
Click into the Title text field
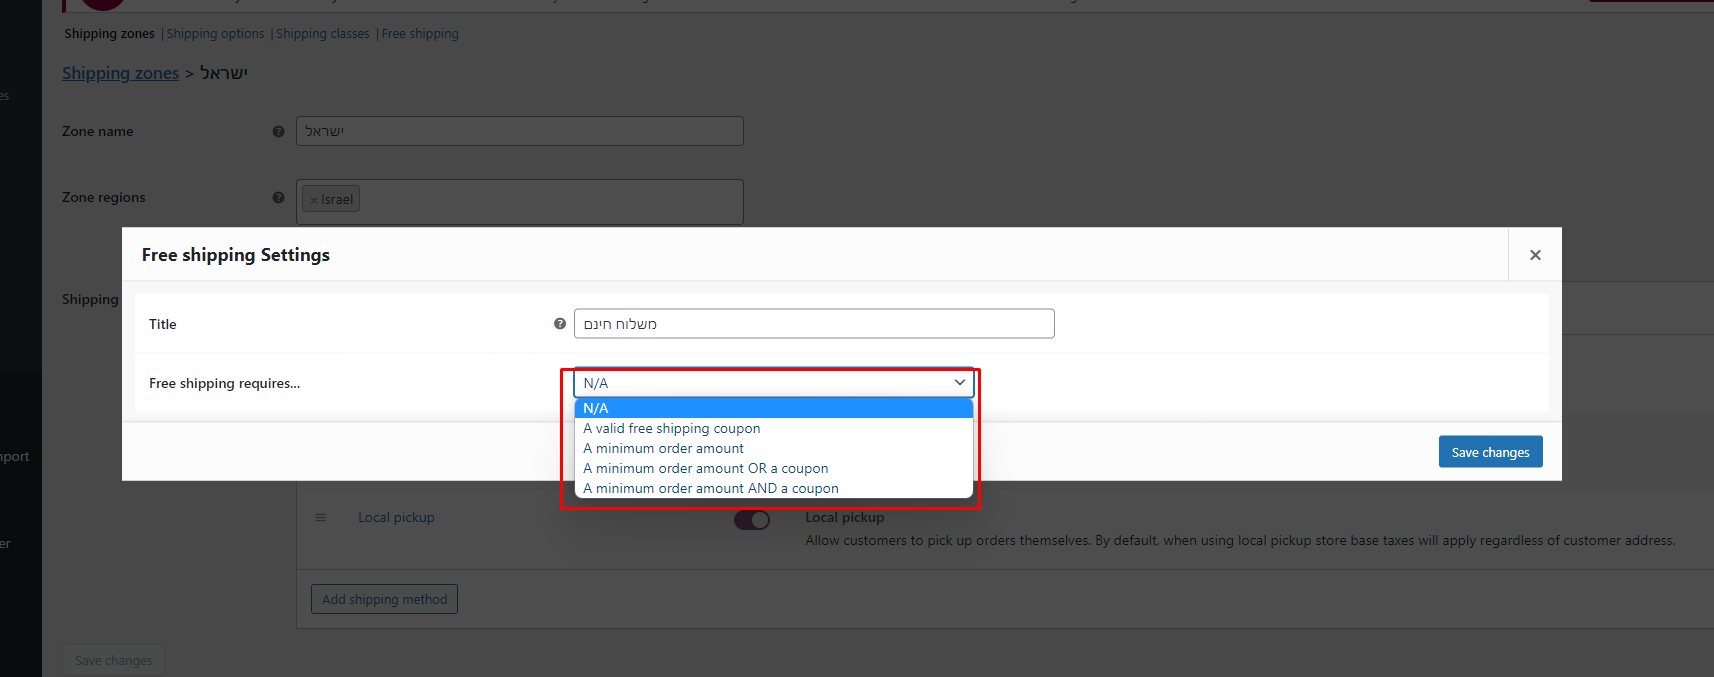[813, 323]
